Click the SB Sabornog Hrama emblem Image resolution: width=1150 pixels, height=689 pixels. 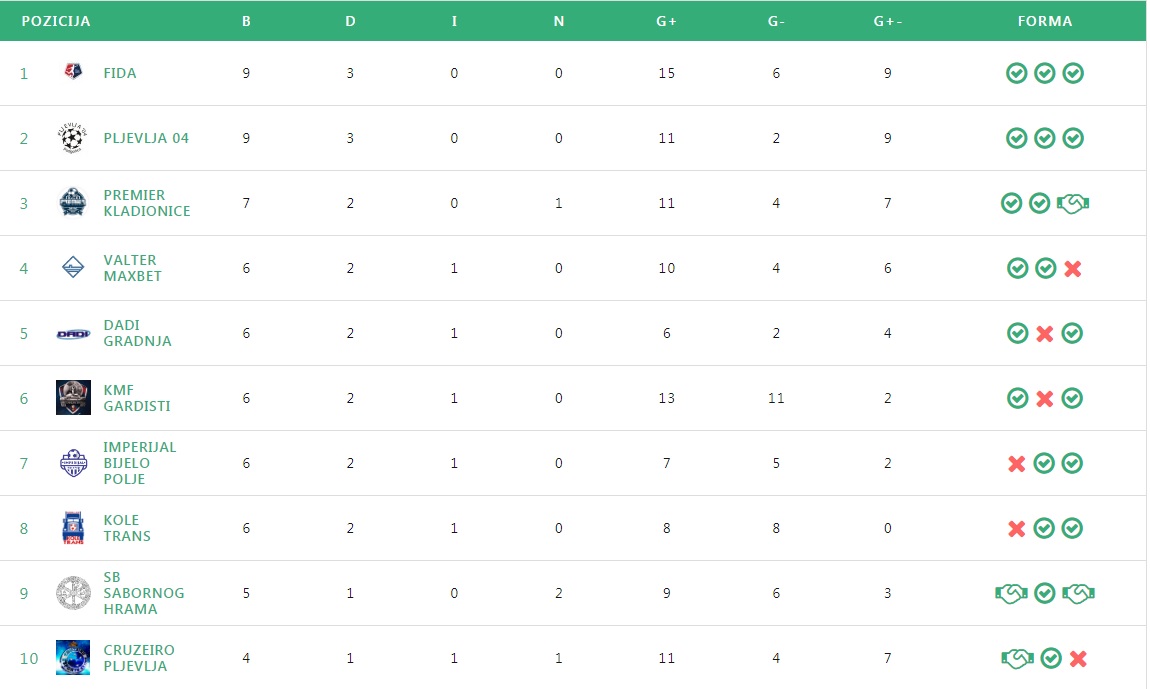73,593
